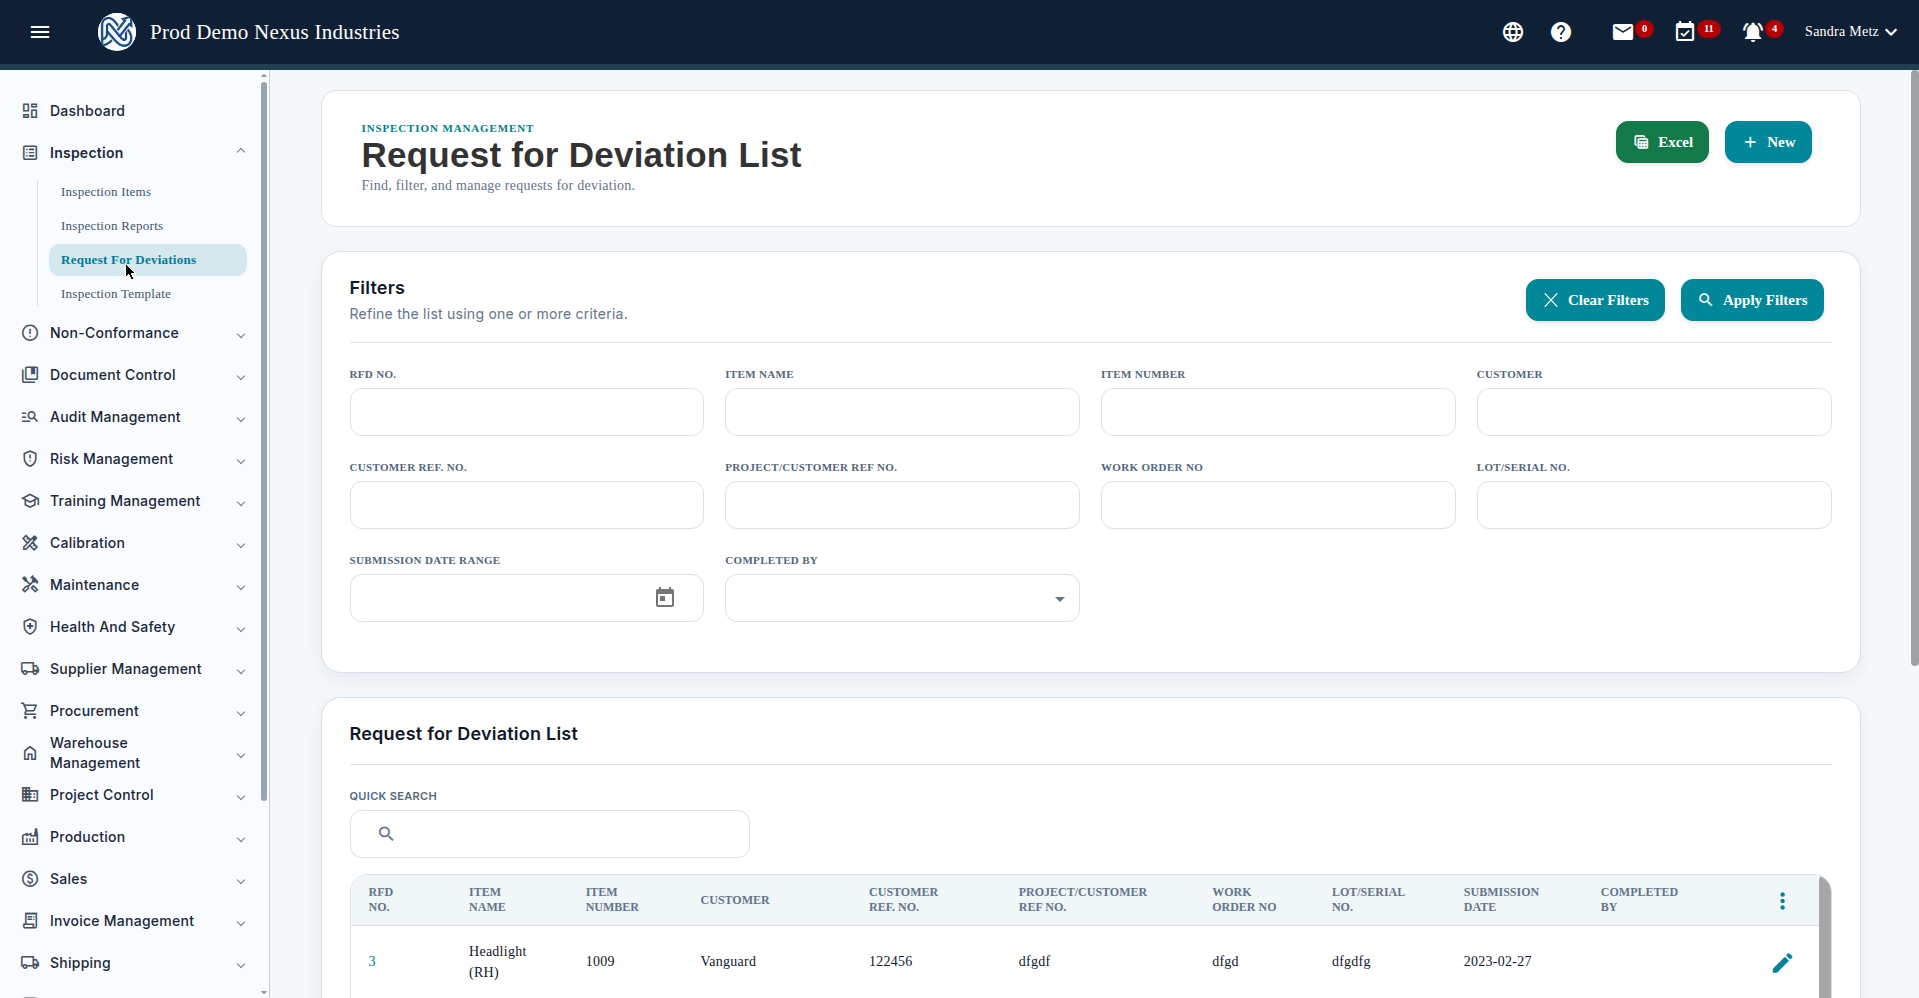Open the hamburger navigation menu

point(40,32)
